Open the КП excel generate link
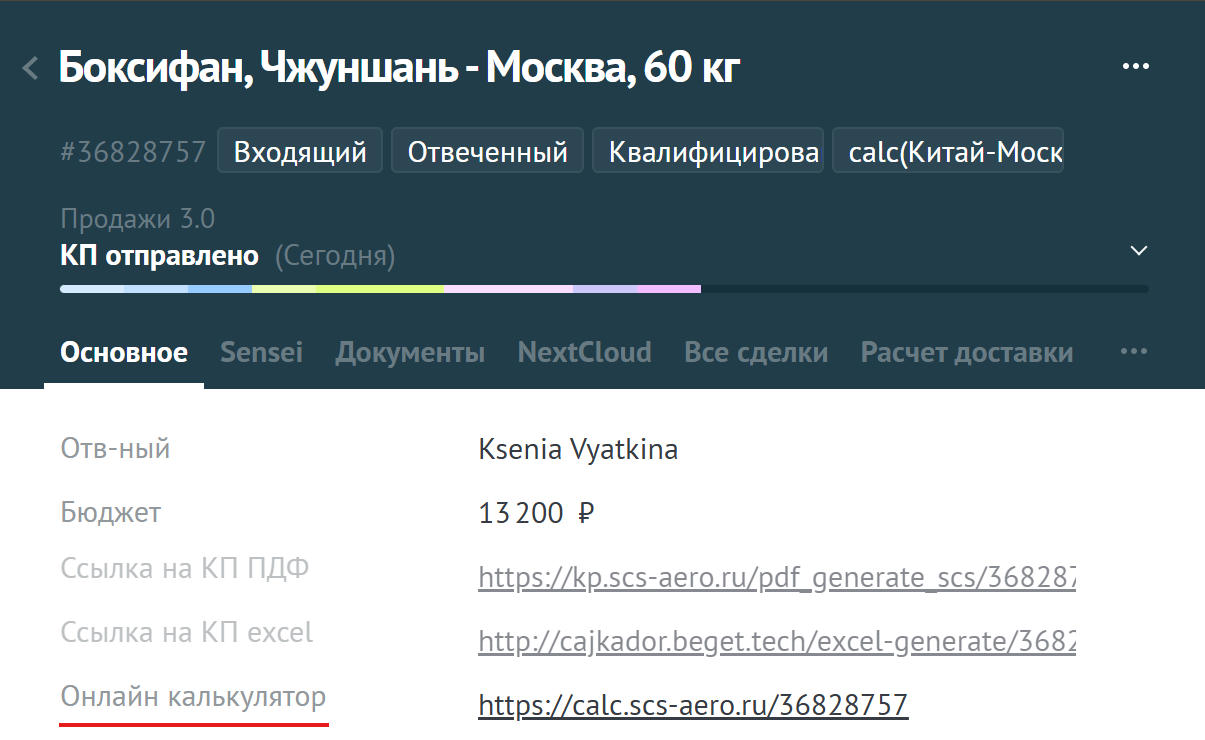The image size is (1205, 740). point(776,641)
